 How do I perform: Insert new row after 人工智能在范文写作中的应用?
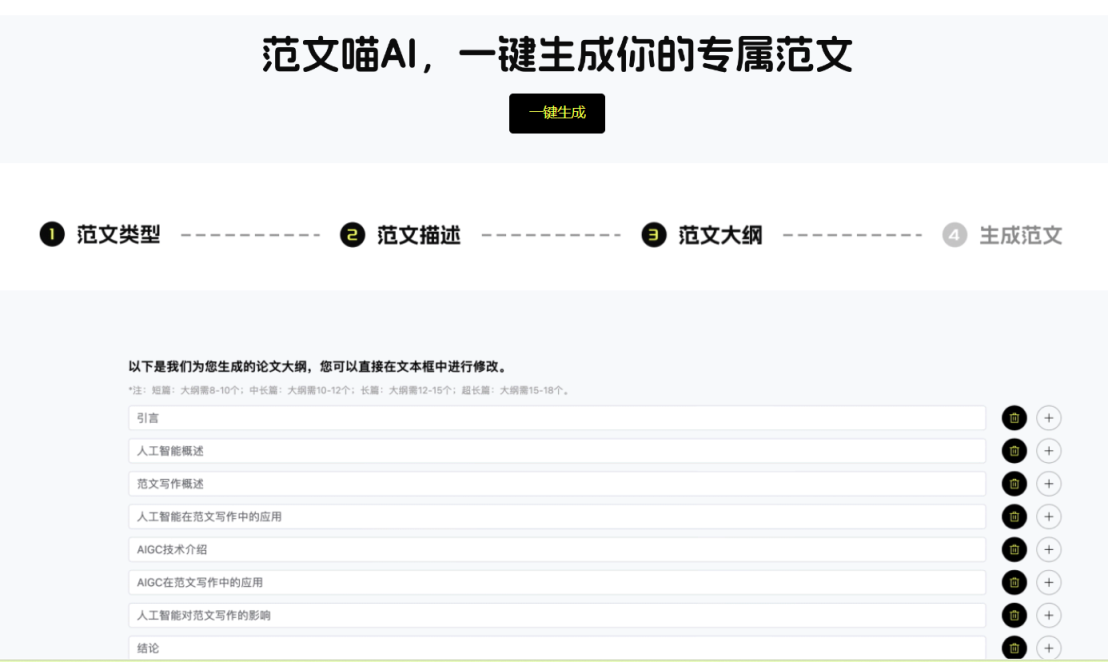click(1048, 516)
